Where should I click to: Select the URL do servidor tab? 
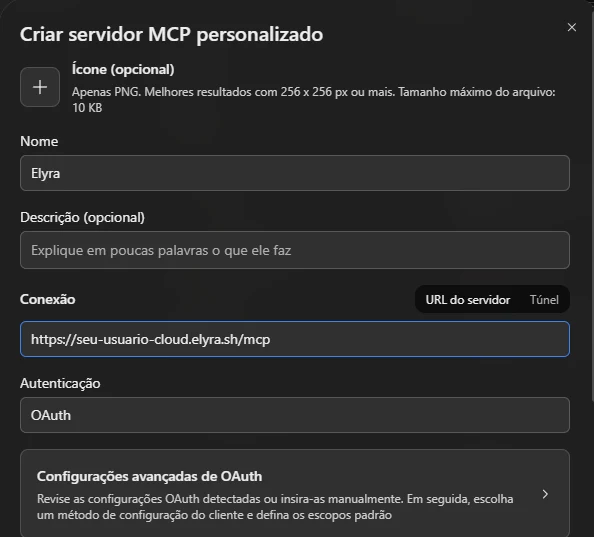pos(467,300)
